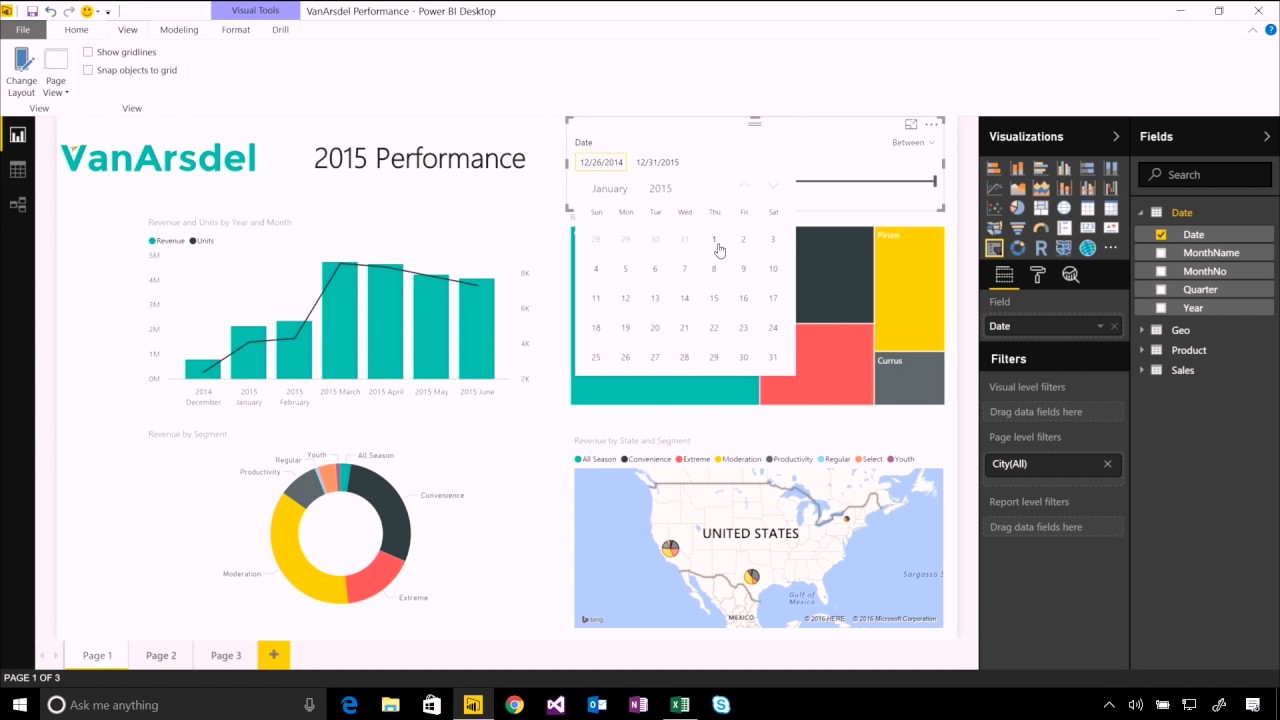Viewport: 1280px width, 720px height.
Task: Remove the City(All) page level filter
Action: pos(1107,463)
